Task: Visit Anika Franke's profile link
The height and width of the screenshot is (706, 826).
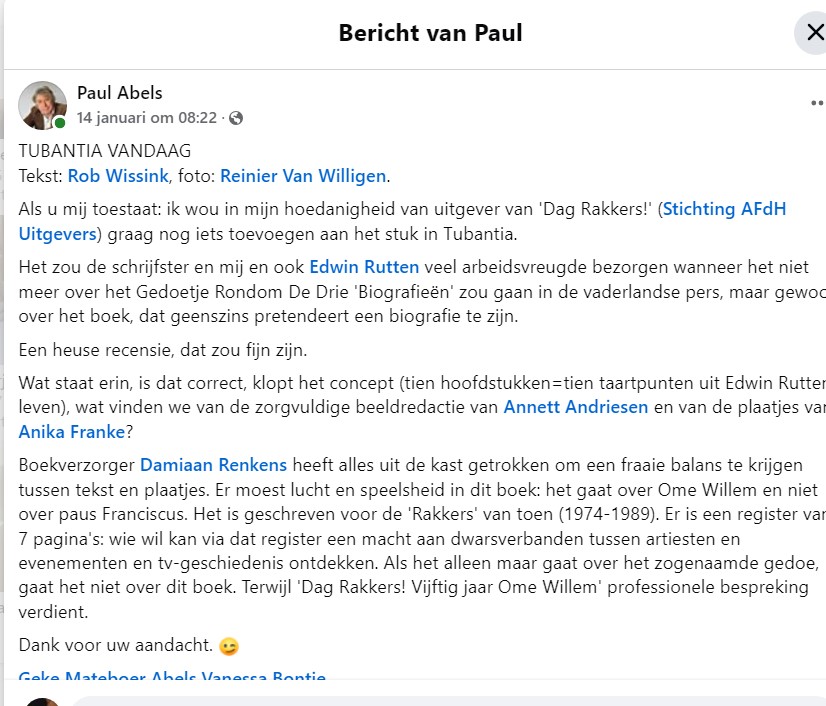Action: pyautogui.click(x=69, y=432)
